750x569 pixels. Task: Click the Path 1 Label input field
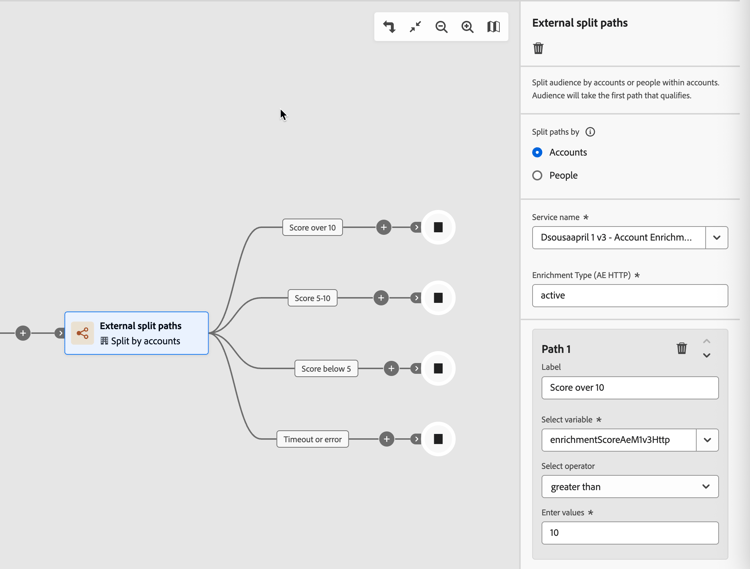(x=630, y=388)
